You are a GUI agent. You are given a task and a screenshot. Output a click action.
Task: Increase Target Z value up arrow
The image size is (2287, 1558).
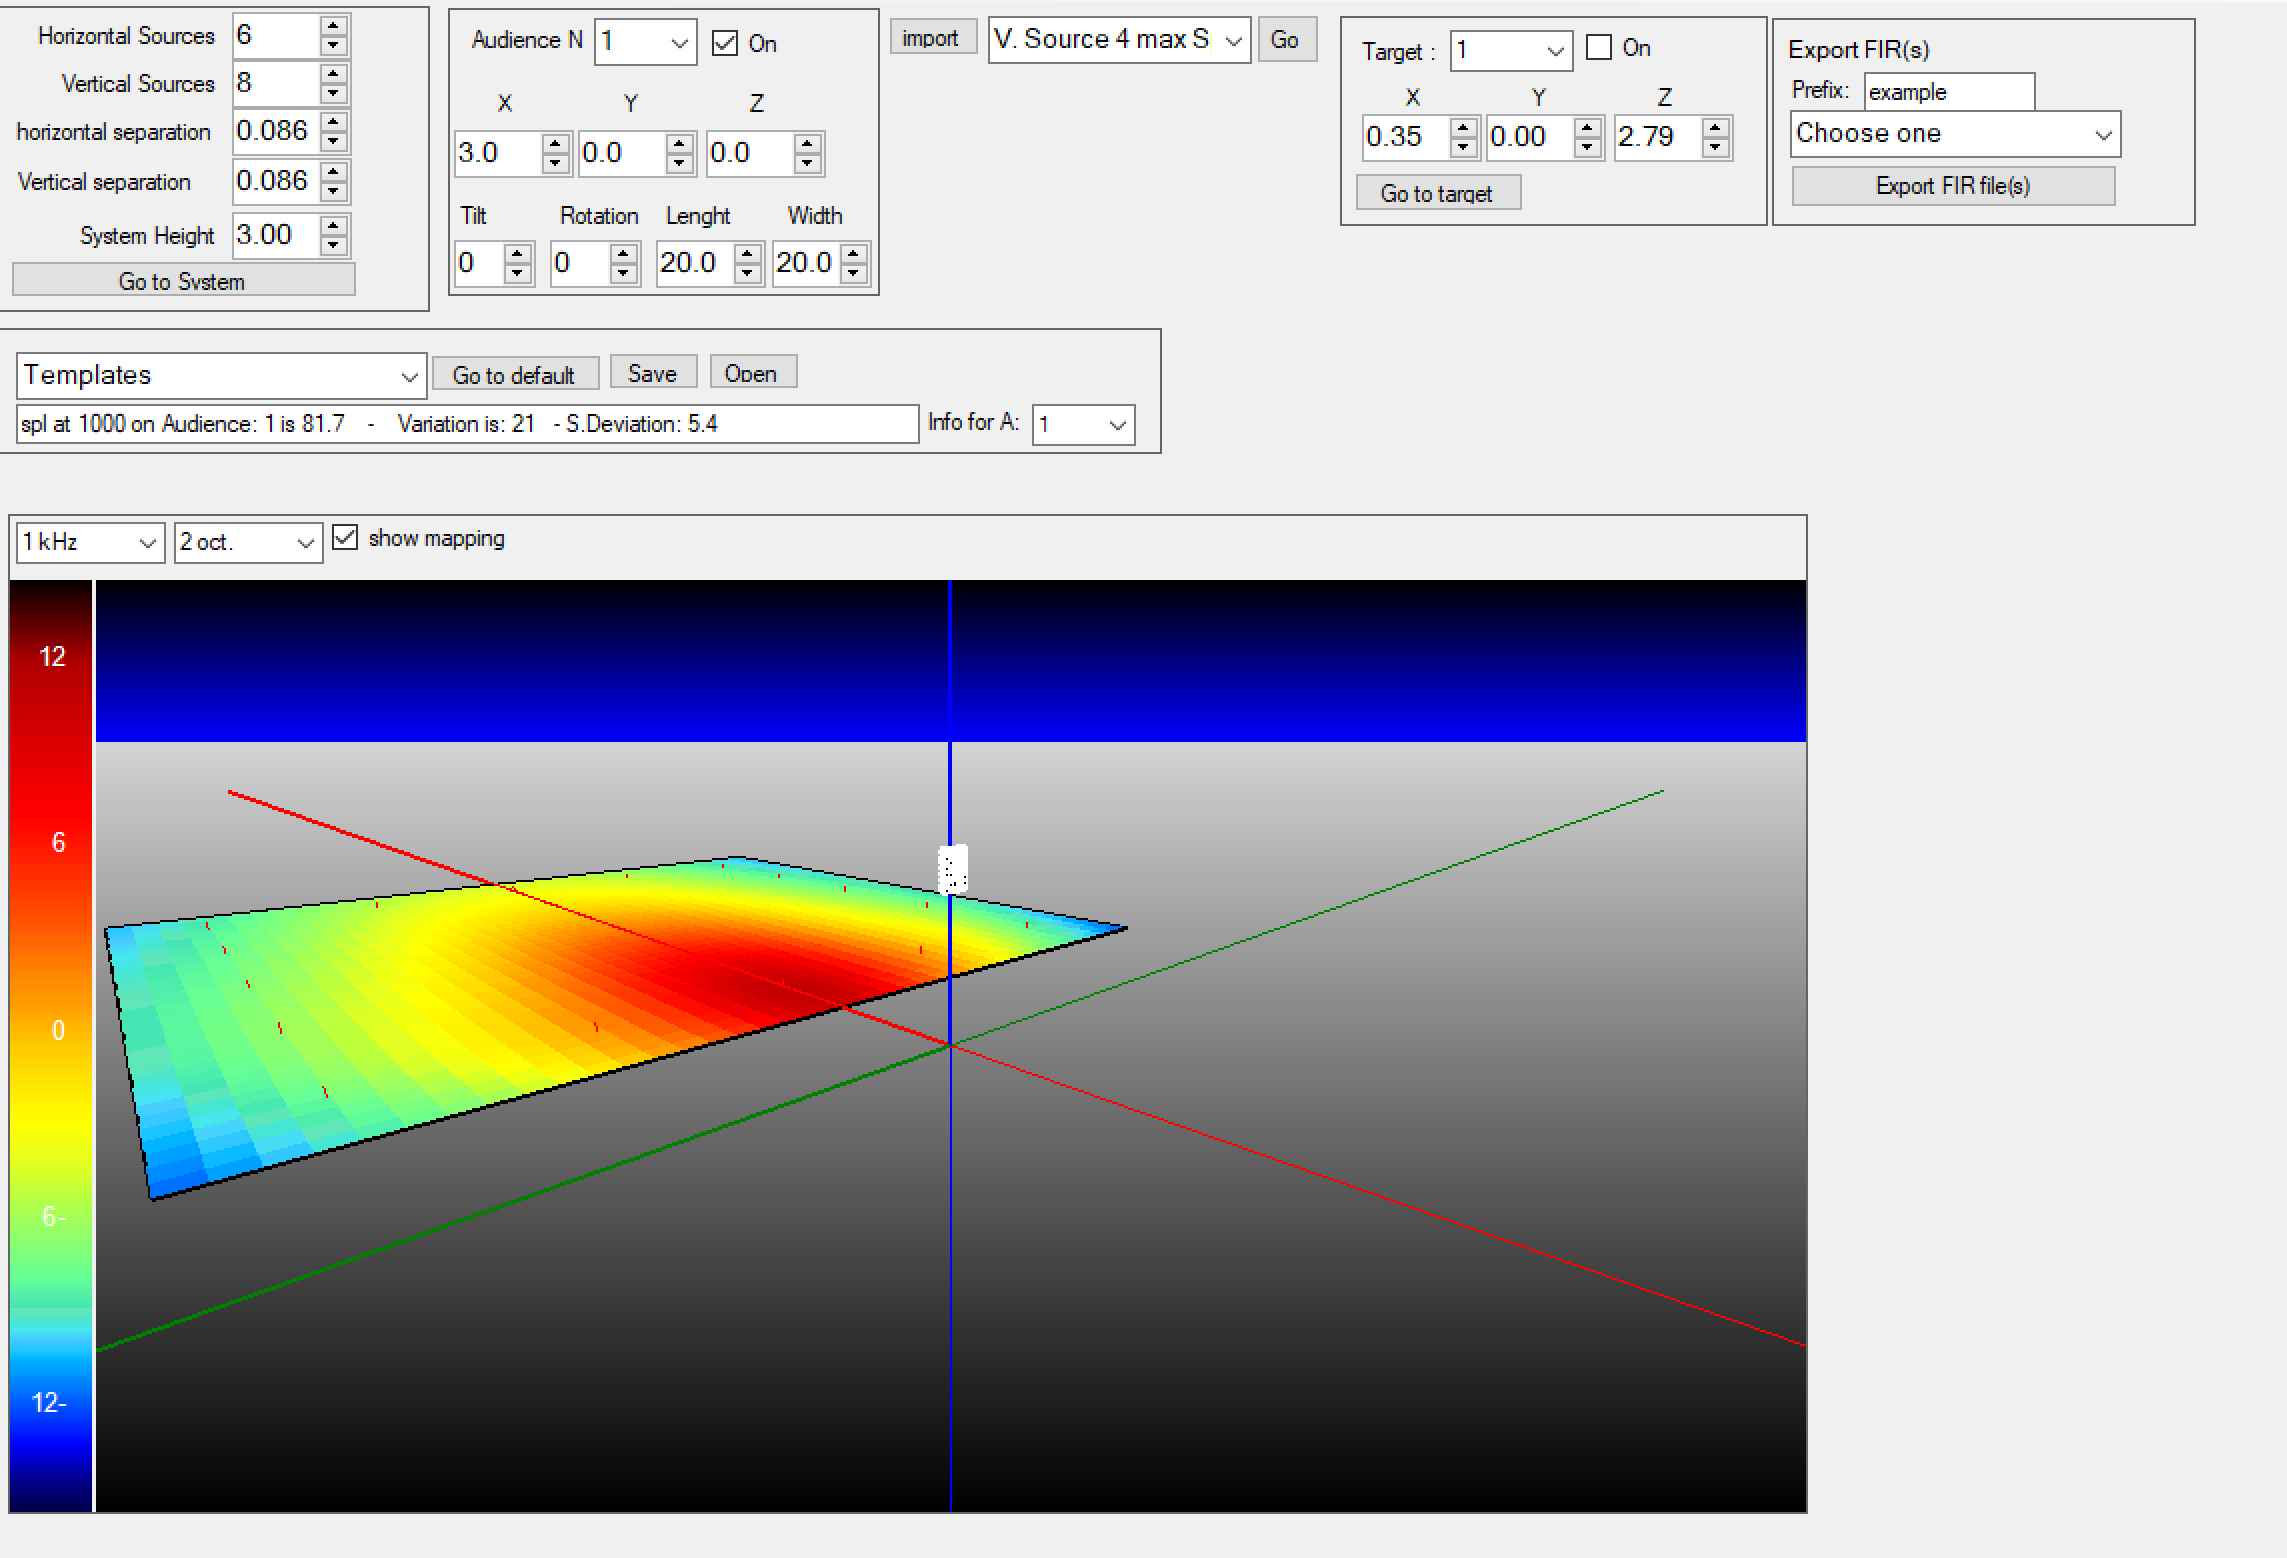tap(1716, 127)
